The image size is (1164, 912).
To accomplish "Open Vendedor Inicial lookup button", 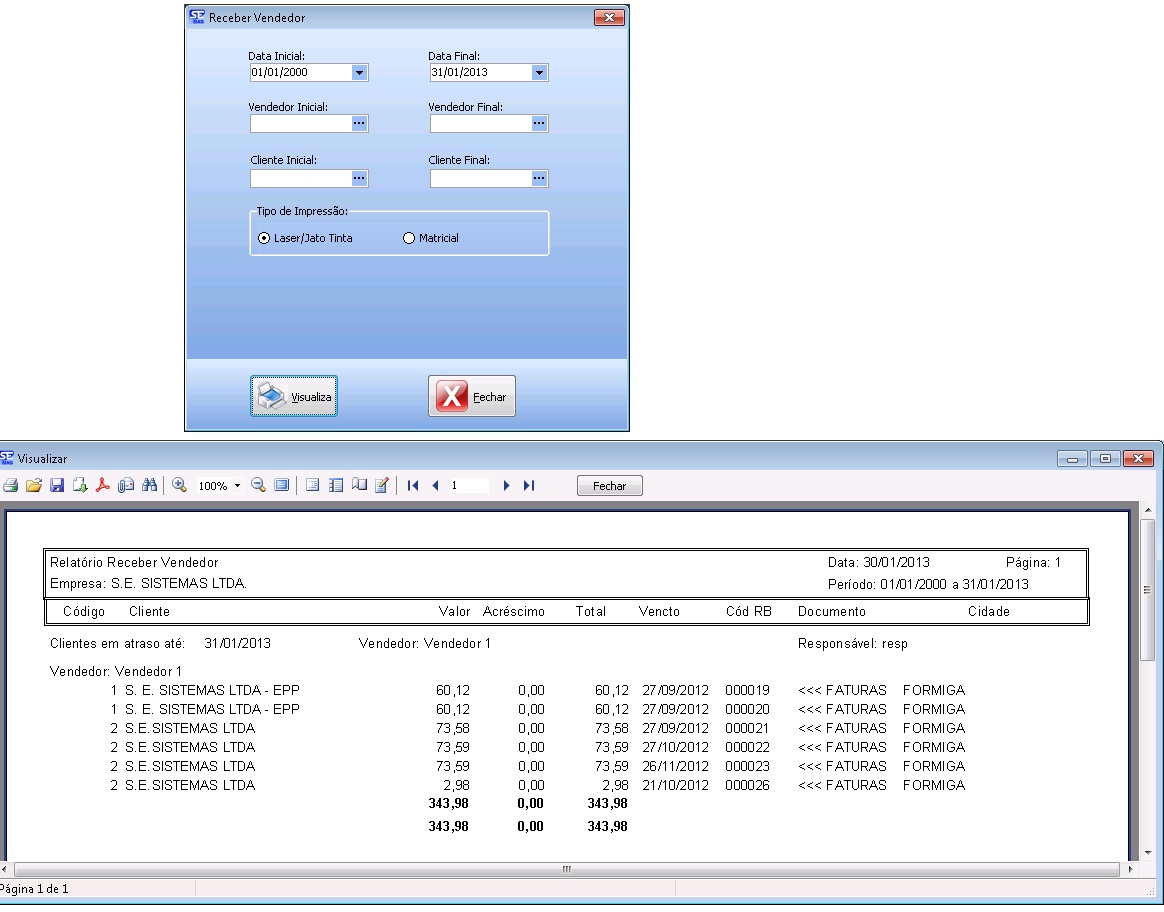I will pos(359,123).
